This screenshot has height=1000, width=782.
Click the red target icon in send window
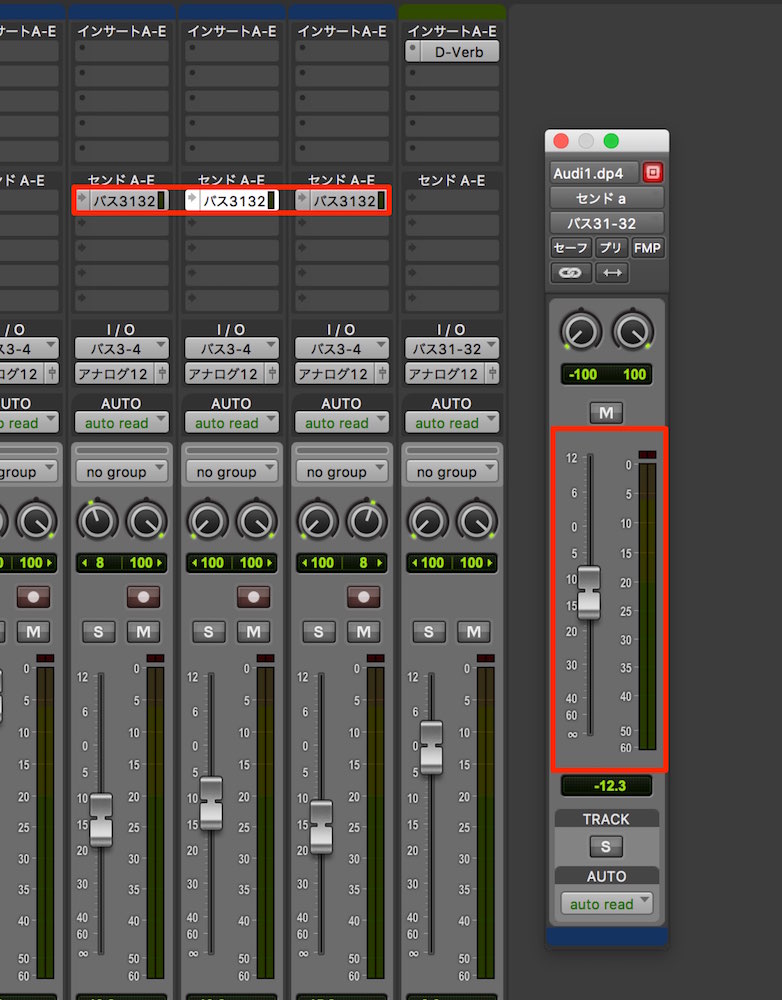click(653, 172)
